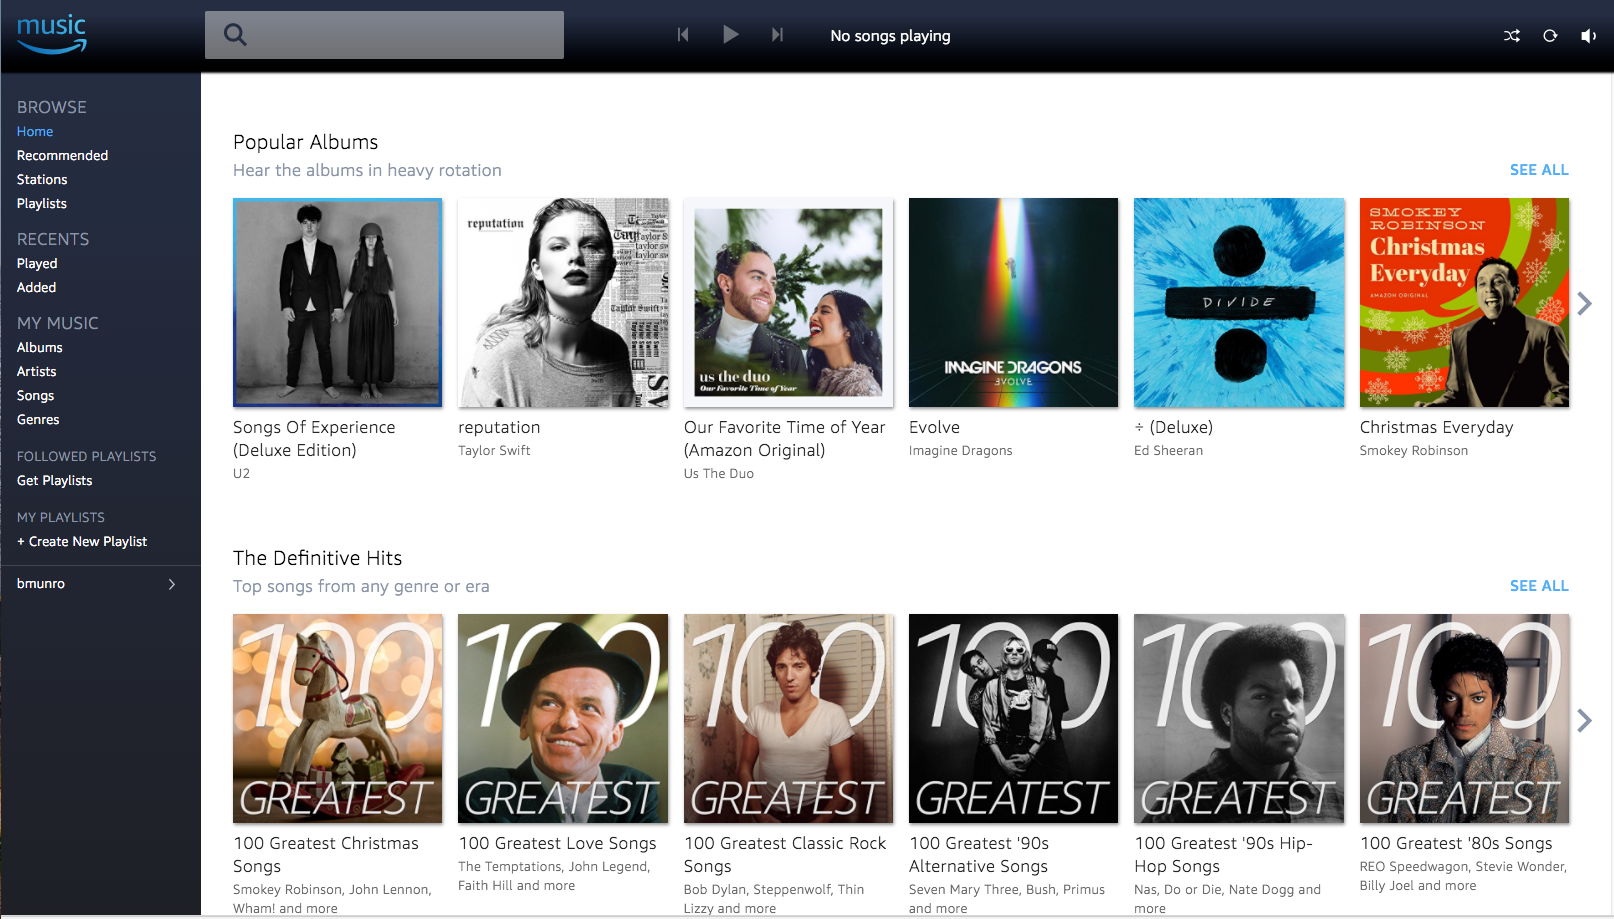Mute the volume speaker icon
The width and height of the screenshot is (1614, 919).
click(1588, 36)
